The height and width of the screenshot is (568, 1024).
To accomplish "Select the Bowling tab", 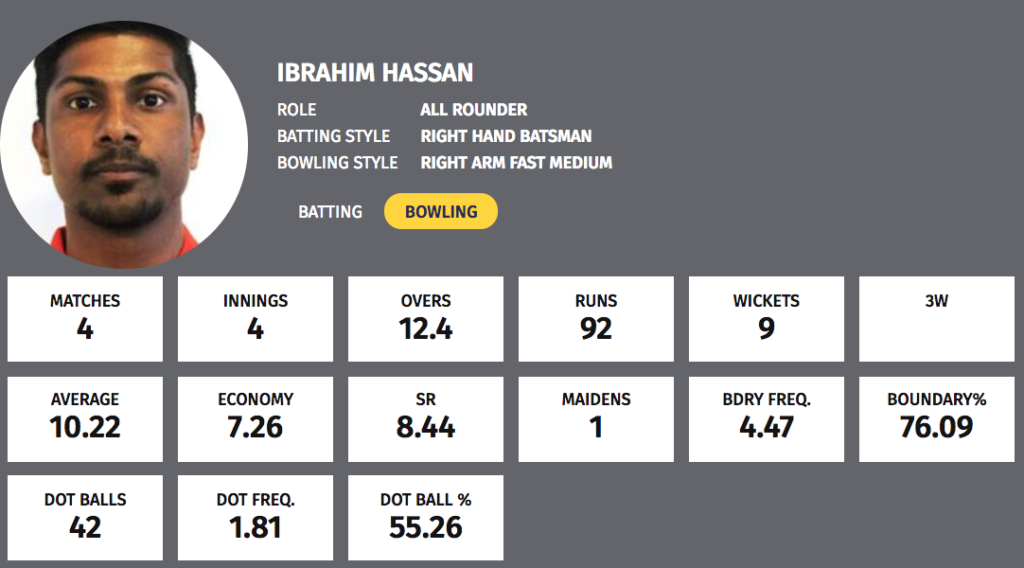I will tap(441, 211).
